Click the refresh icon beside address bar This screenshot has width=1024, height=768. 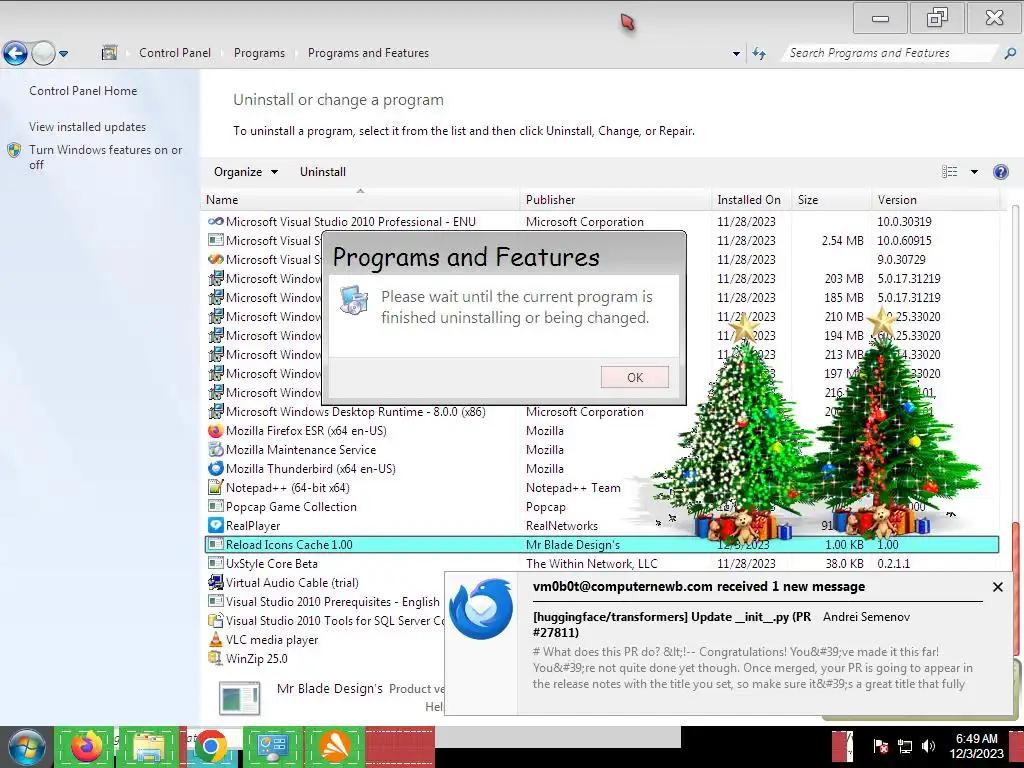click(x=759, y=54)
